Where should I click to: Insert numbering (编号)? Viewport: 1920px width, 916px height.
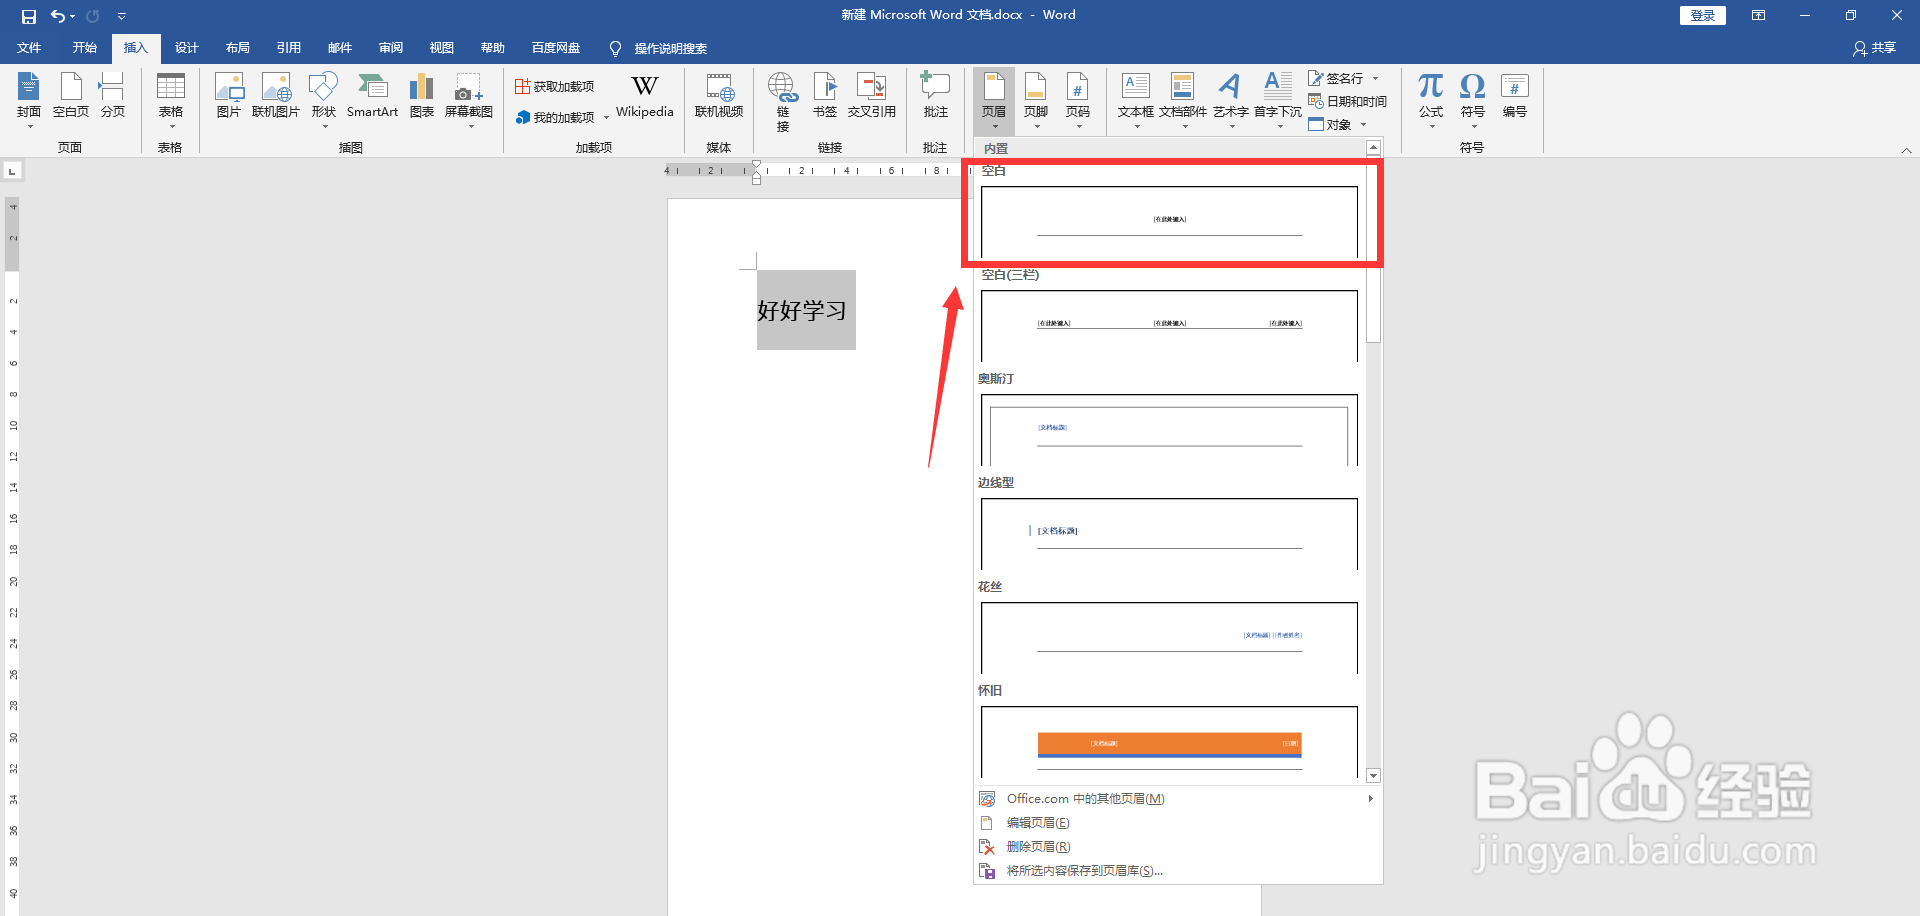[1515, 96]
